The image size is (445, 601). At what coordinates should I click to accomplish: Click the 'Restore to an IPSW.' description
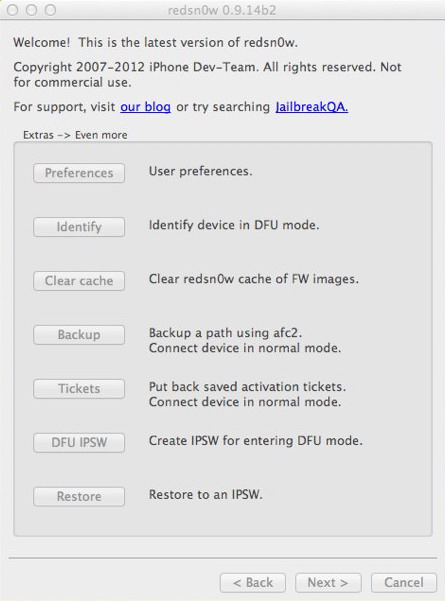[205, 494]
